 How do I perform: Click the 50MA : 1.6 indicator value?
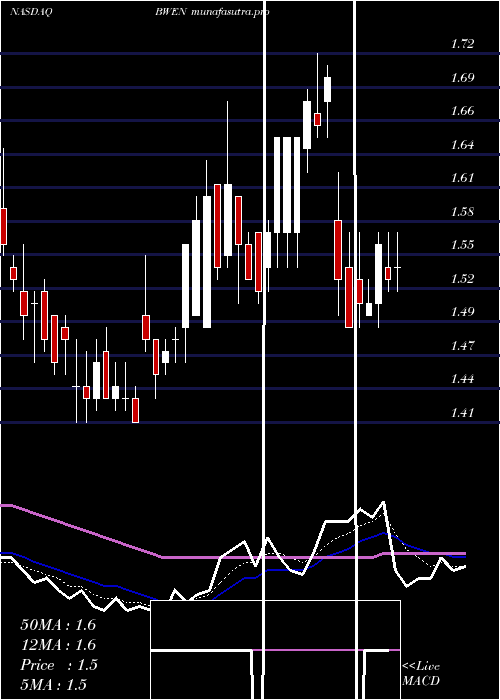[x=58, y=625]
